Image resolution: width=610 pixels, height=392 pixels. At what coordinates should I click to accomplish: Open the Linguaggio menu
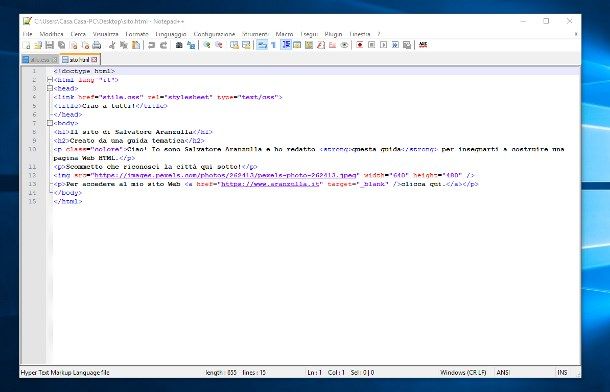click(171, 34)
